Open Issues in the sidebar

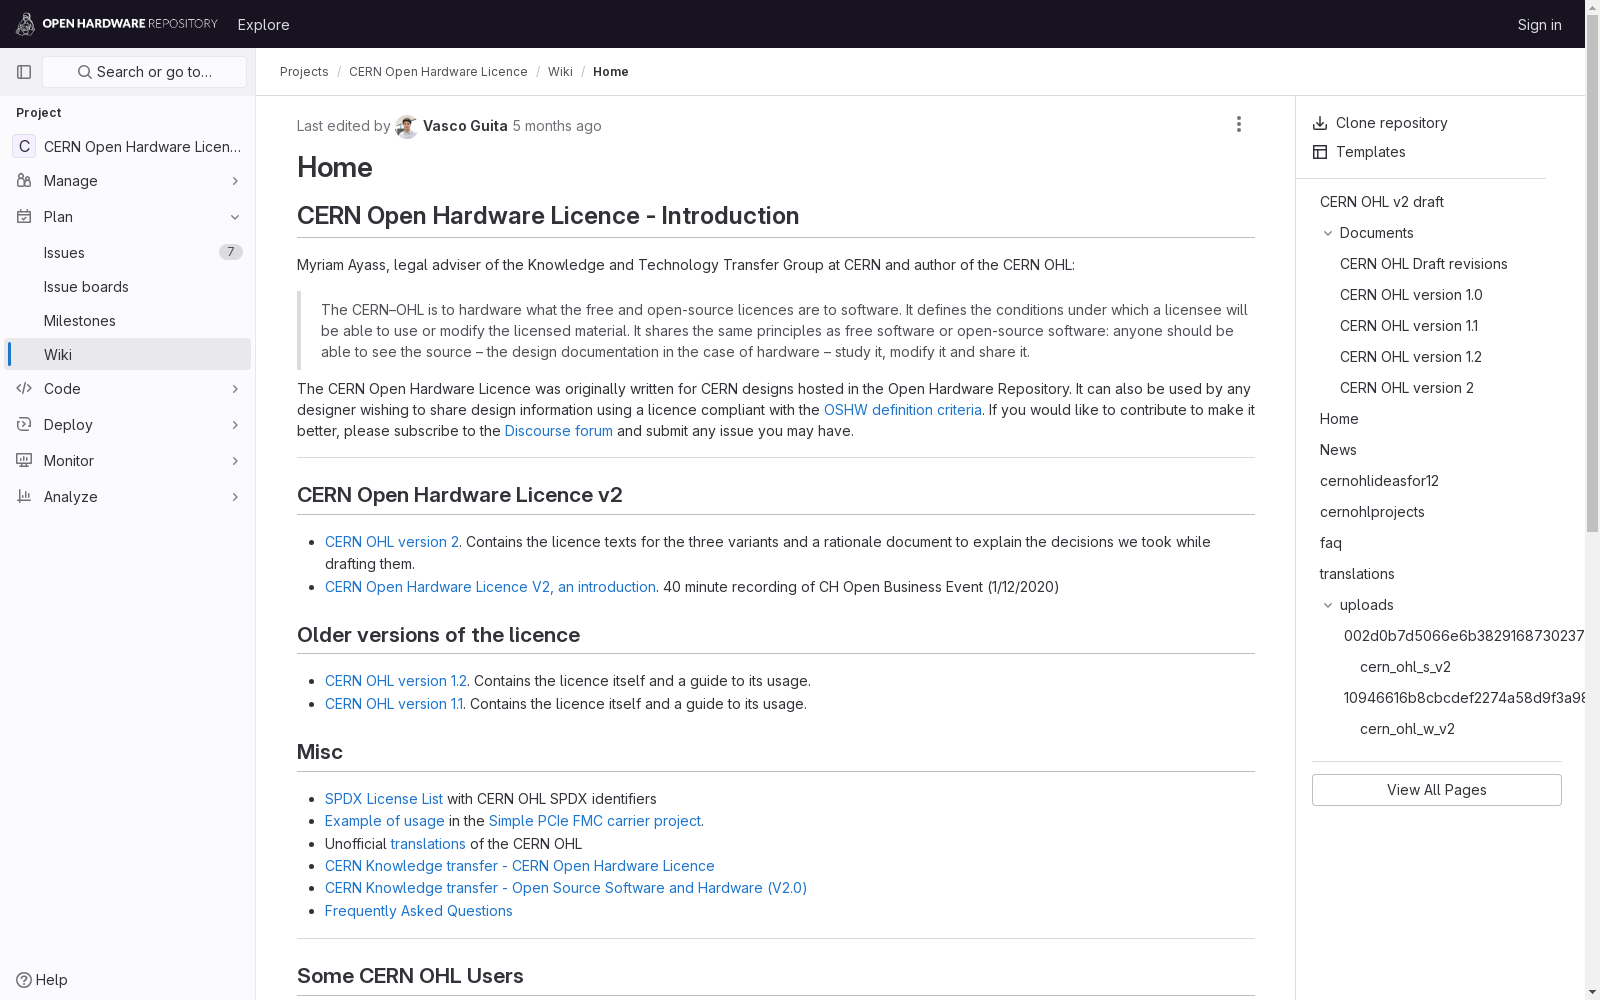(128, 253)
